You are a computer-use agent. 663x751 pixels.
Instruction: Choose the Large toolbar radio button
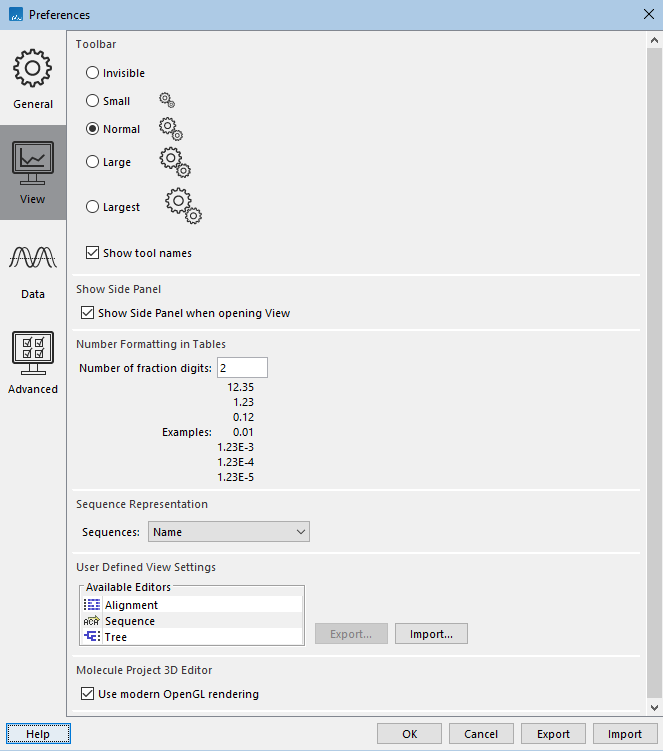(x=93, y=162)
